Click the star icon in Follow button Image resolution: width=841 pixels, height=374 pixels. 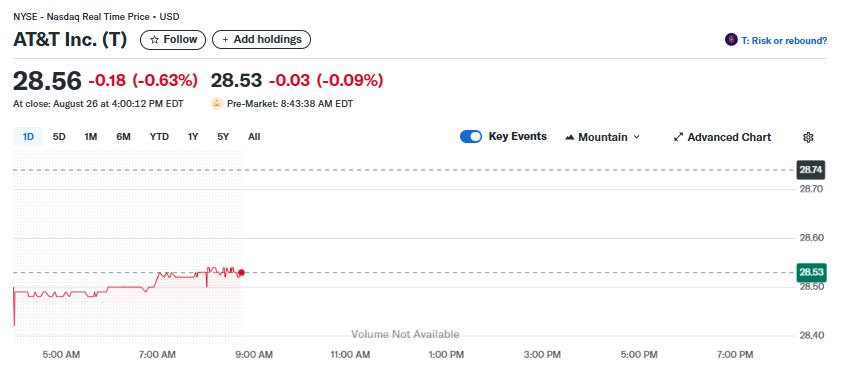point(154,40)
